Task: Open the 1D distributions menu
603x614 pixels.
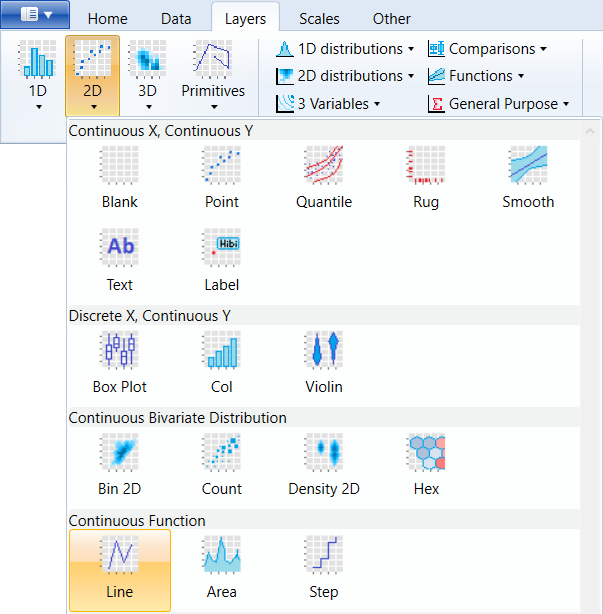Action: pos(345,49)
